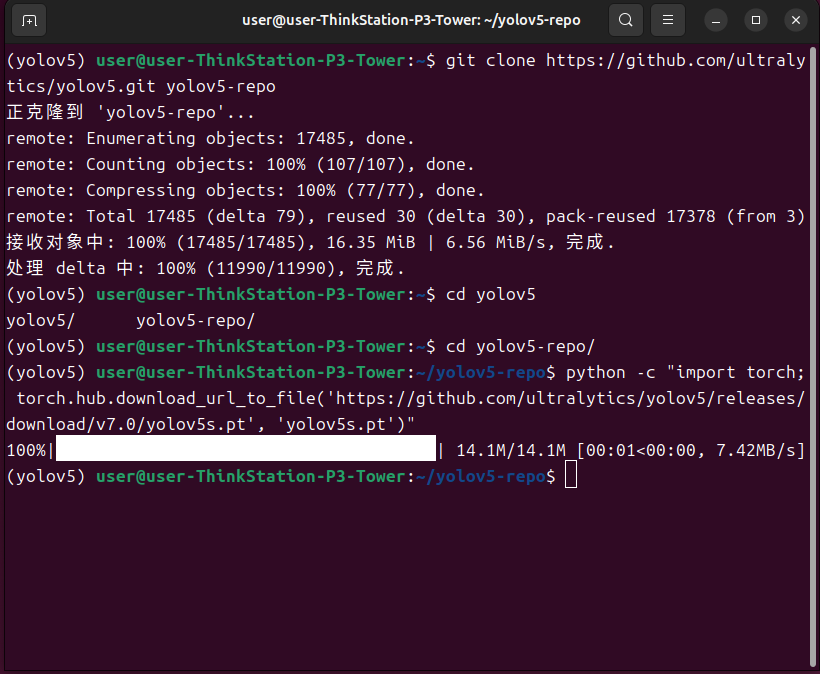Click the text 'git clone' in first command
This screenshot has height=674, width=820.
click(490, 61)
